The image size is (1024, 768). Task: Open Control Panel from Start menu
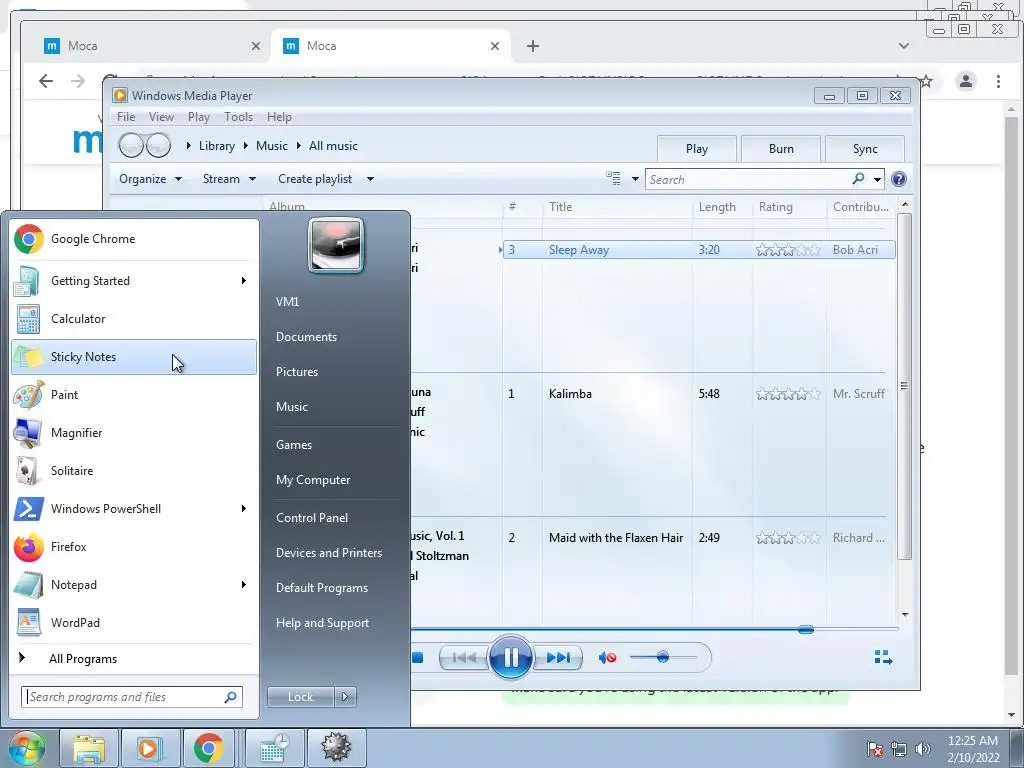(x=312, y=518)
